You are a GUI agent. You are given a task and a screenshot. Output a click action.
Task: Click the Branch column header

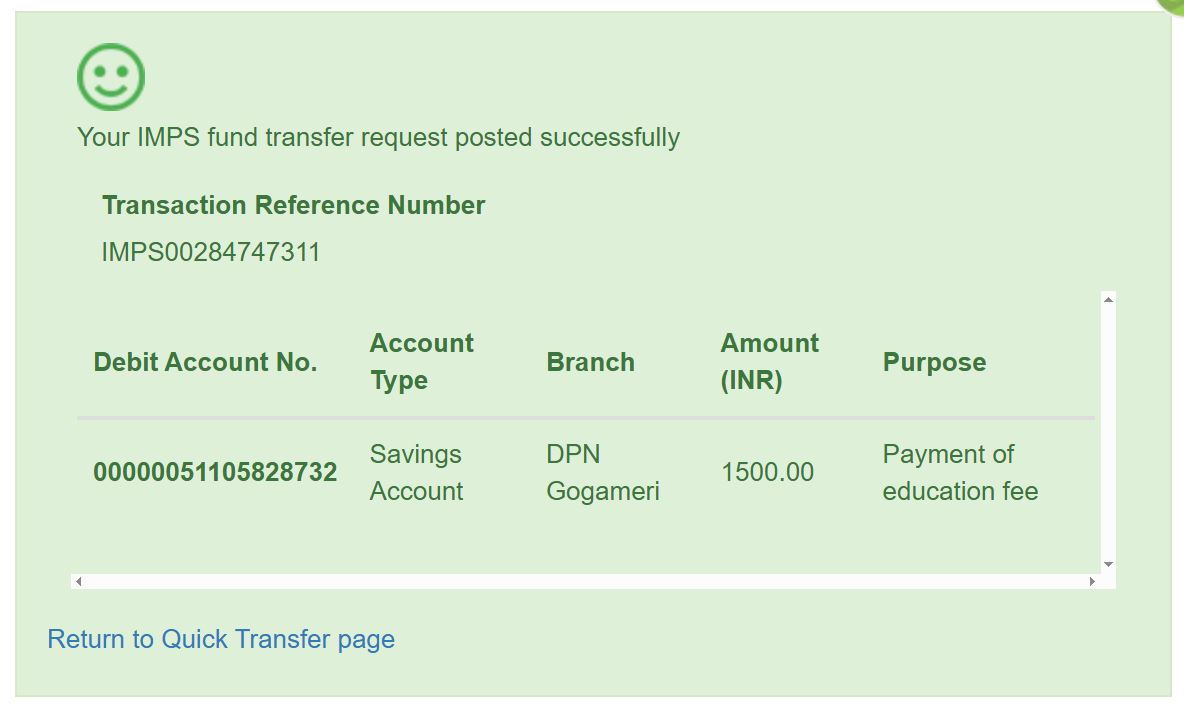pos(590,362)
